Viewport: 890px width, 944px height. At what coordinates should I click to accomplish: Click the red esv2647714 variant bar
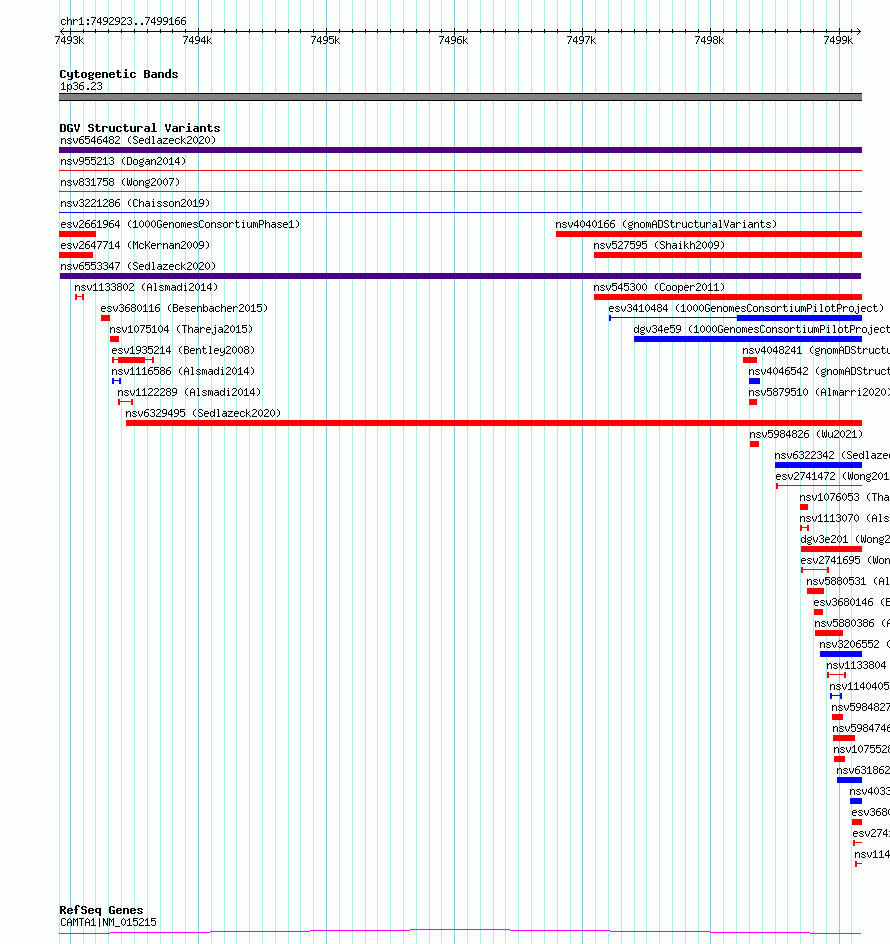pyautogui.click(x=76, y=255)
